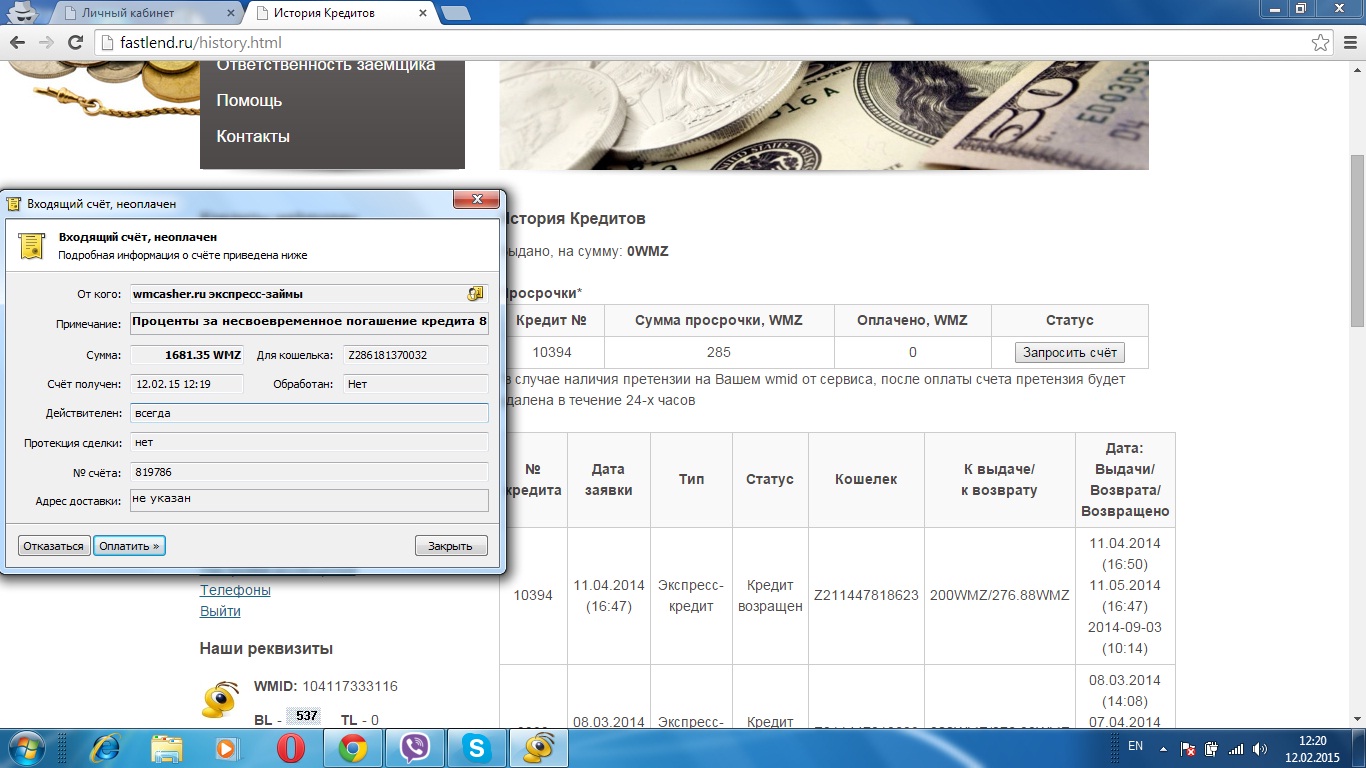Click the wallet field Z286181370032
Screen dimensions: 1366x768
[x=416, y=354]
